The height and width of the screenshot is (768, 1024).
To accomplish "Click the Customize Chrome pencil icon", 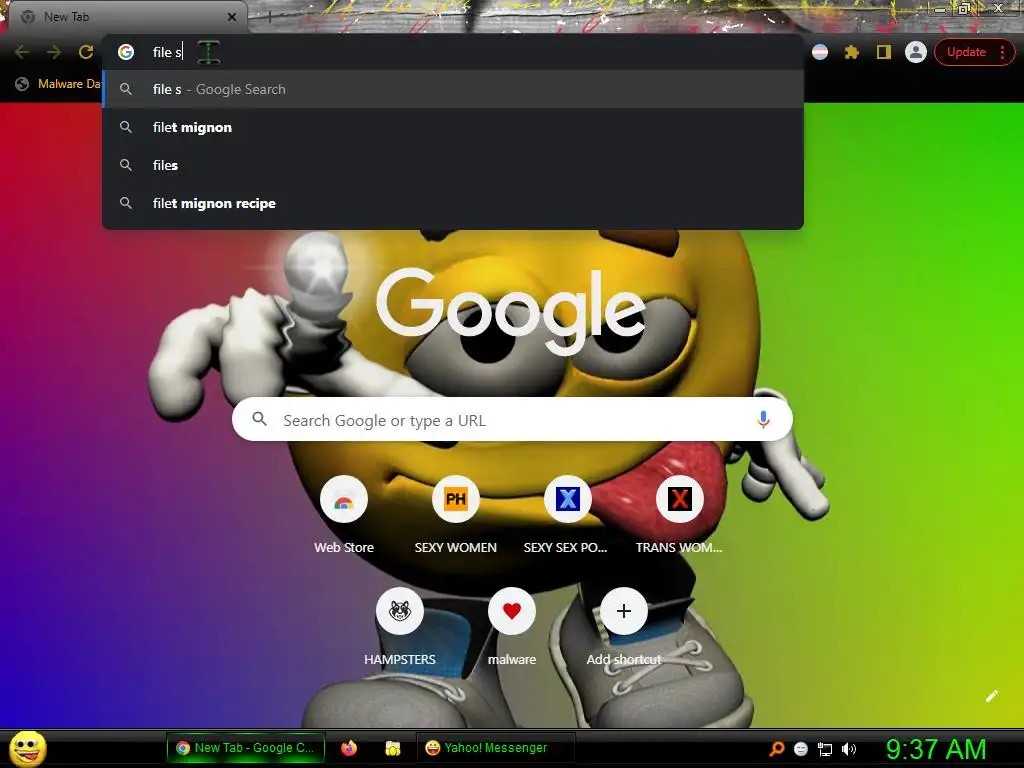I will [x=991, y=696].
